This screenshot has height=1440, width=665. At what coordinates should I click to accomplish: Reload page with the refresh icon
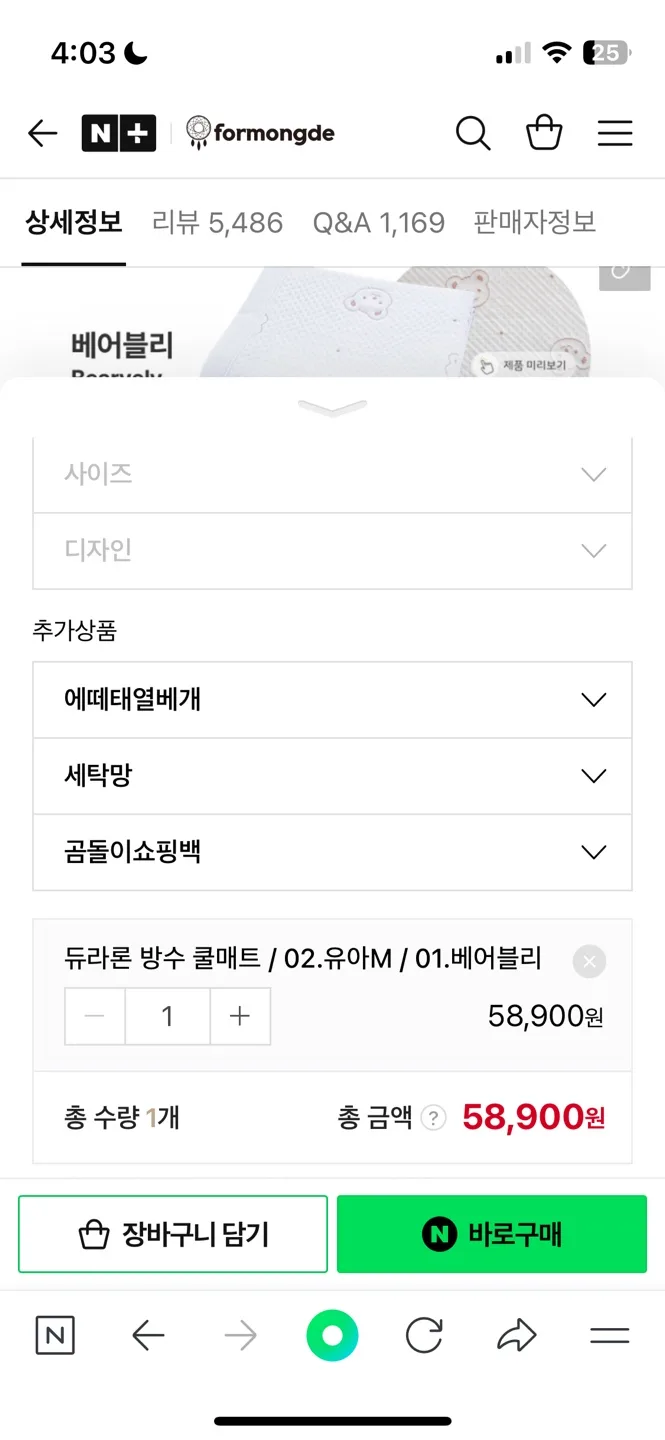pos(424,1335)
